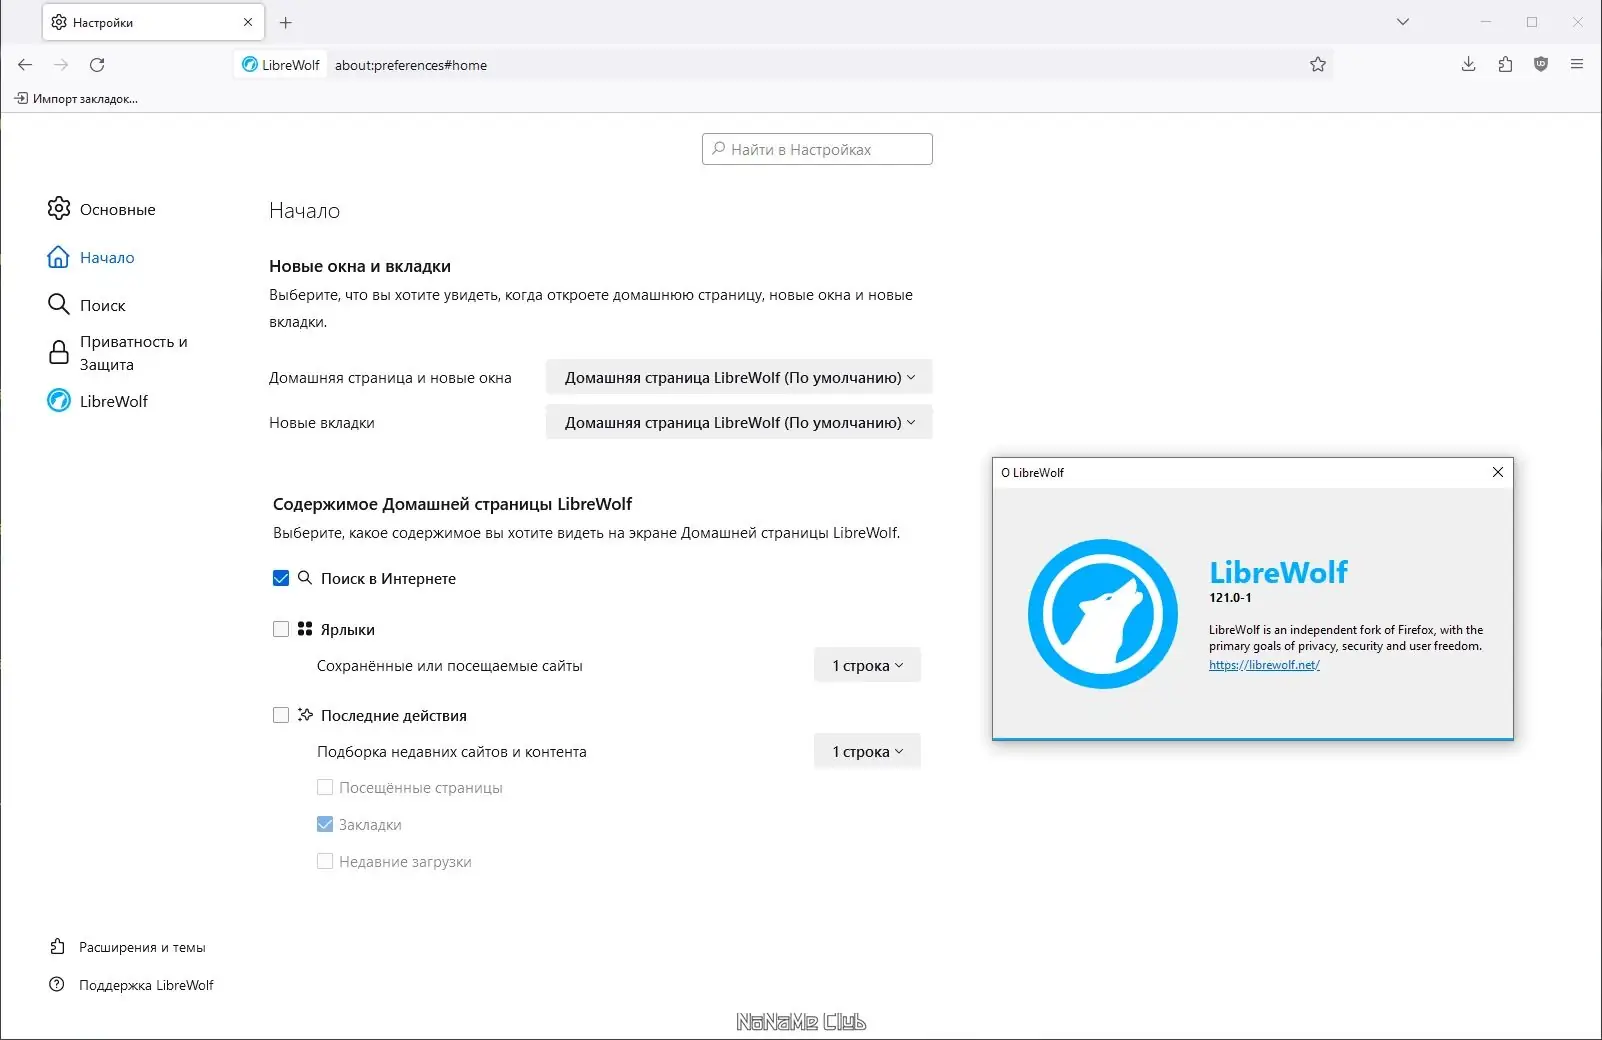Open the Extensions toolbar button
The width and height of the screenshot is (1602, 1040).
coord(1505,65)
